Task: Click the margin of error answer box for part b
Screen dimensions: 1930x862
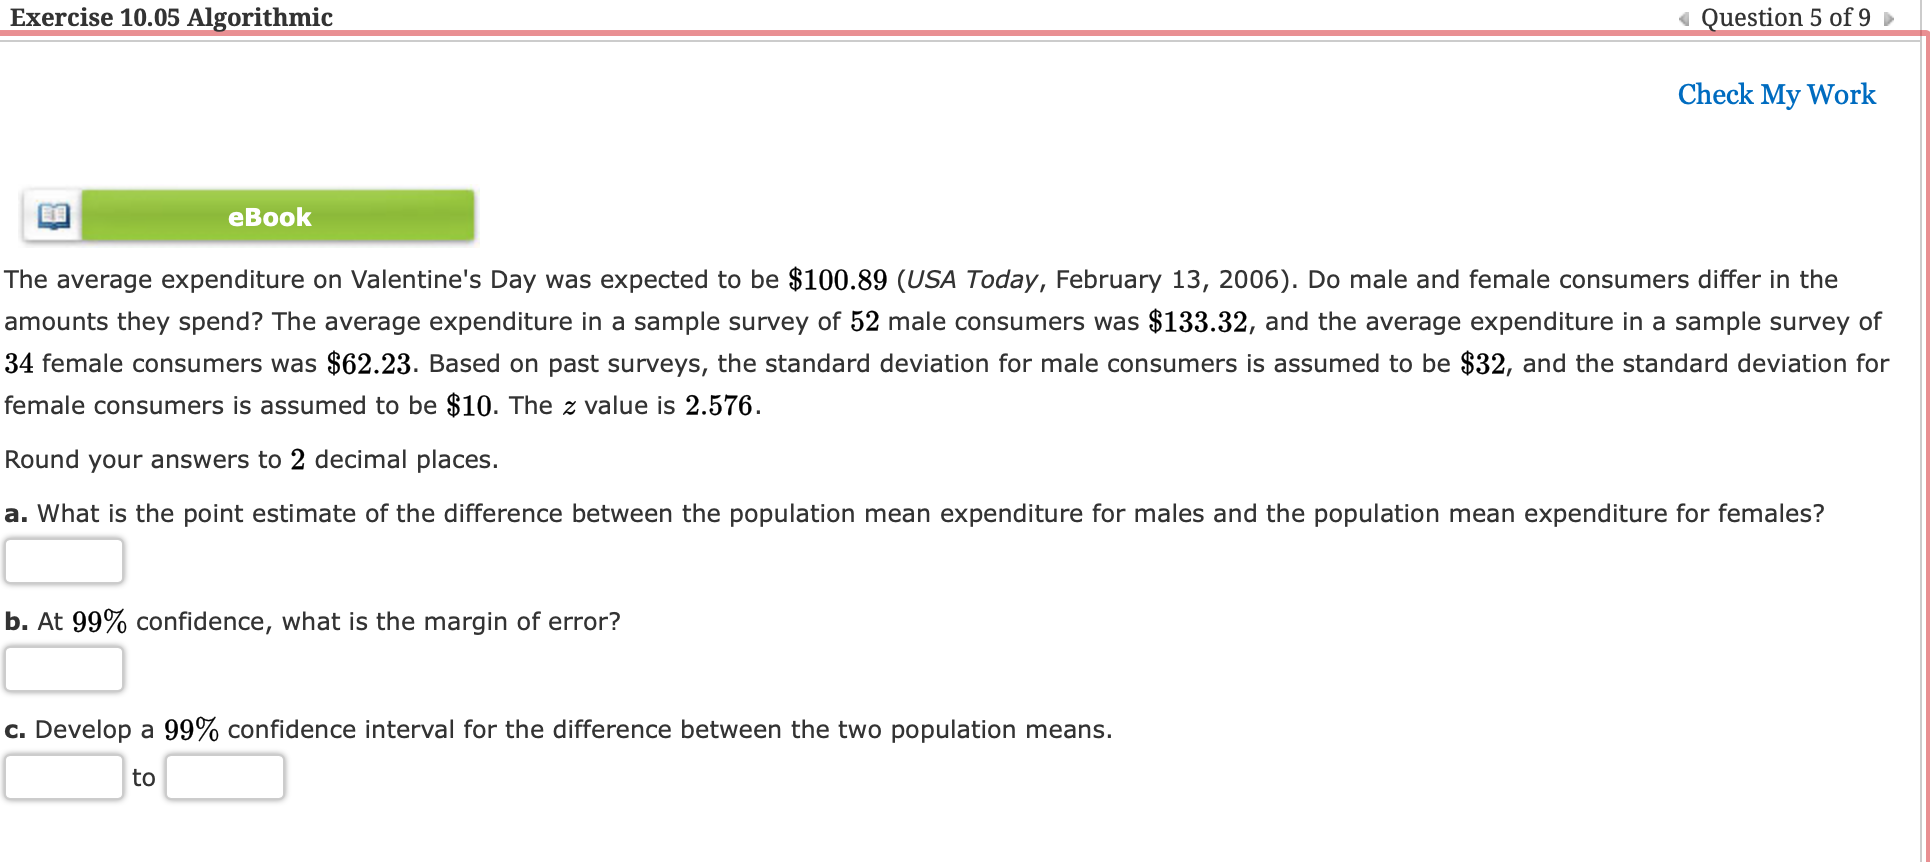Action: pyautogui.click(x=63, y=668)
